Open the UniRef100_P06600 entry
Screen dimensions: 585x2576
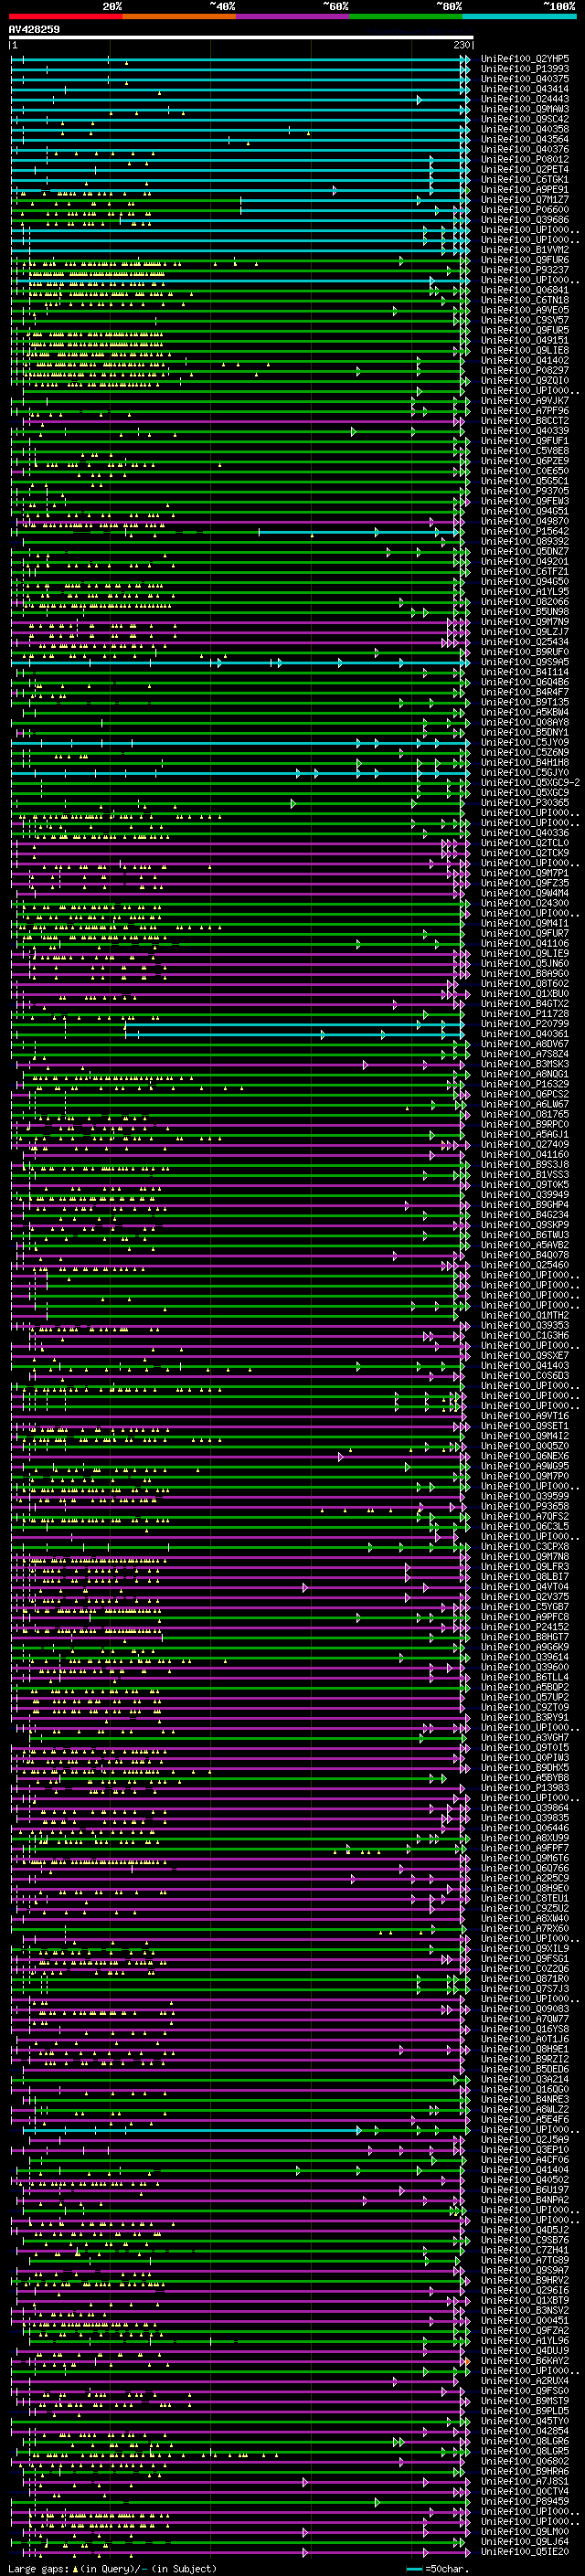tap(525, 210)
